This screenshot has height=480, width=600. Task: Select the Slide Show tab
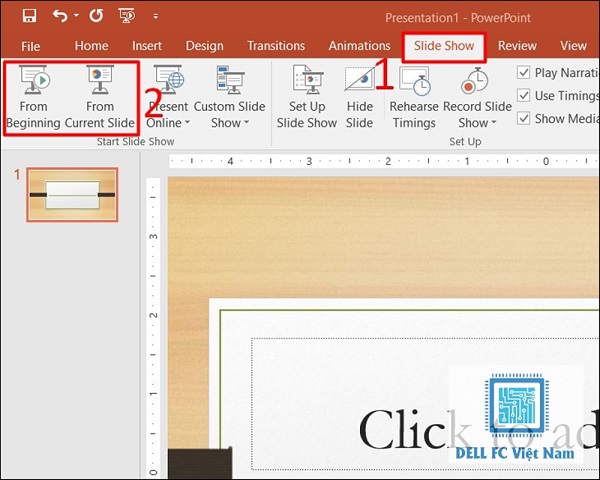point(444,46)
